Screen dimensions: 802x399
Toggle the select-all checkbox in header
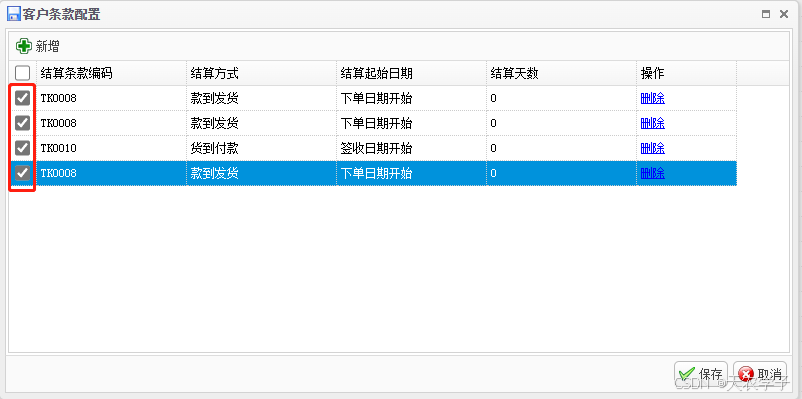click(x=23, y=73)
